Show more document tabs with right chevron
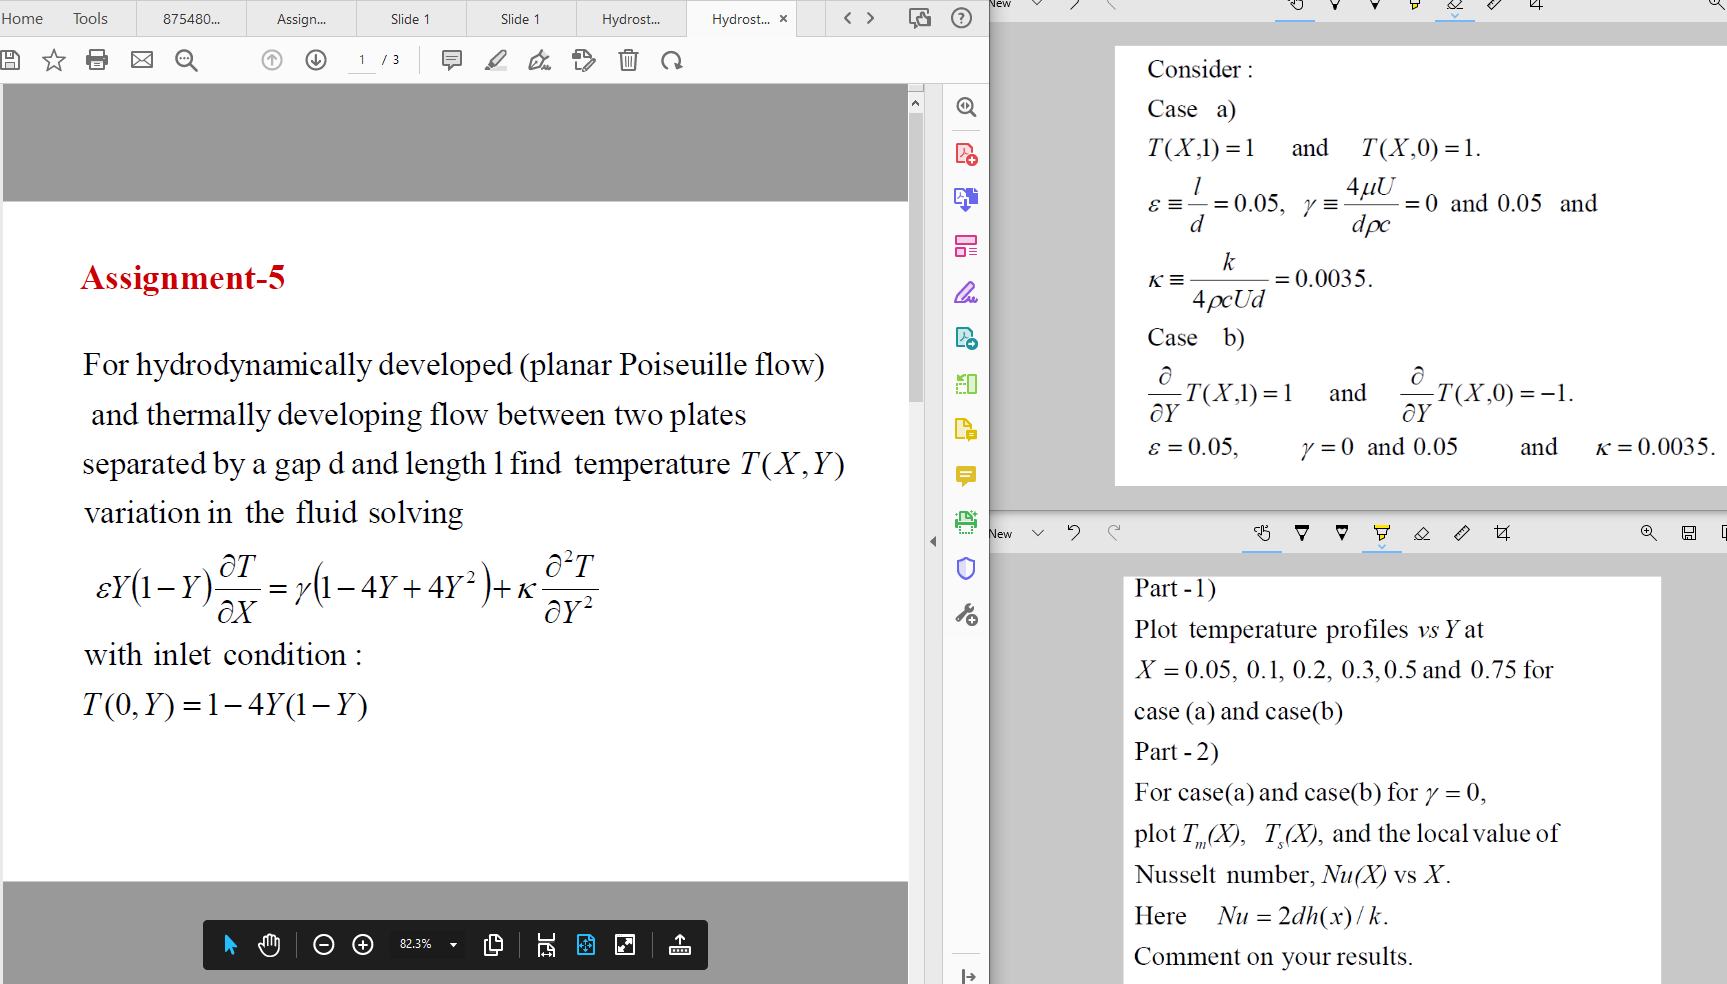This screenshot has width=1727, height=984. 870,18
